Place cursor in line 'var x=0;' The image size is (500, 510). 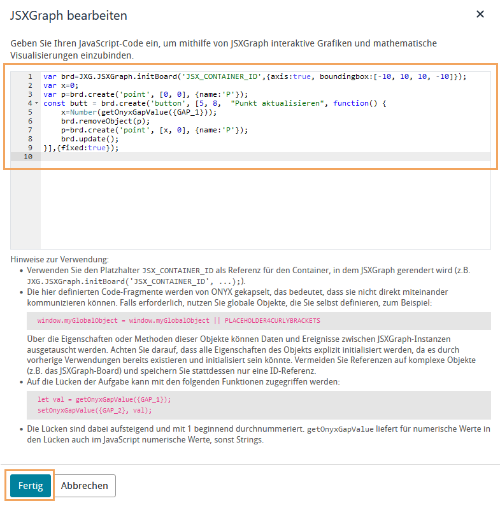click(61, 86)
